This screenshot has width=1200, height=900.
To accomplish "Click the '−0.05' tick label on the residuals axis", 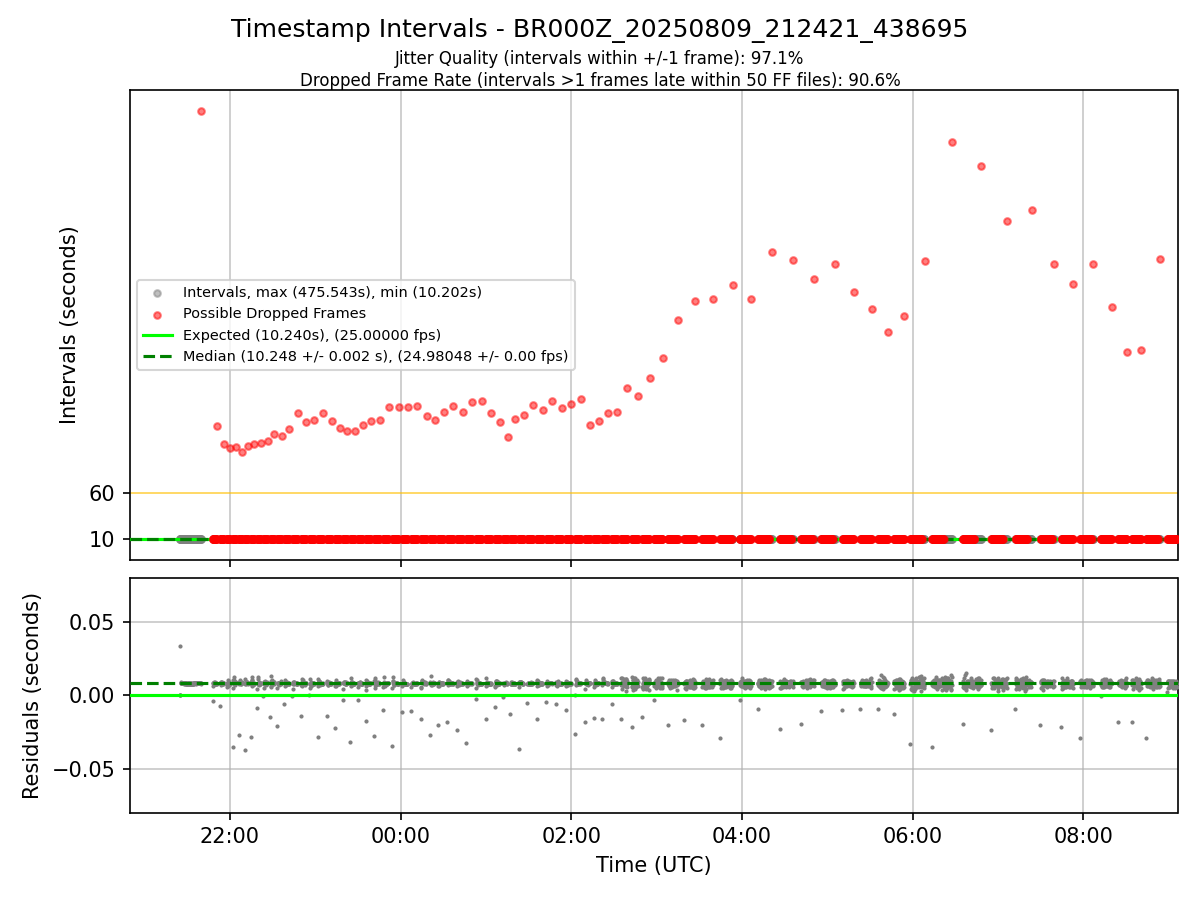I will [x=86, y=769].
